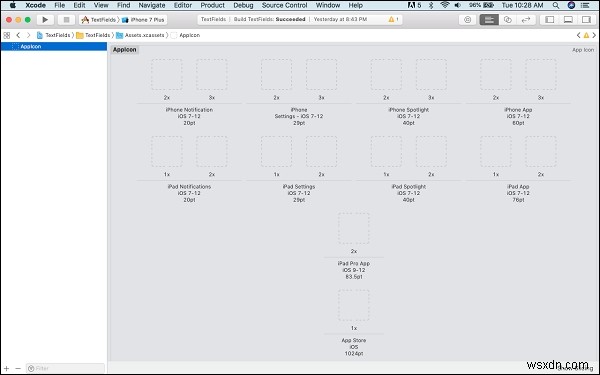Select iPhone App 60pt 3x slot
Viewport: 600px width, 375px height.
pos(541,74)
